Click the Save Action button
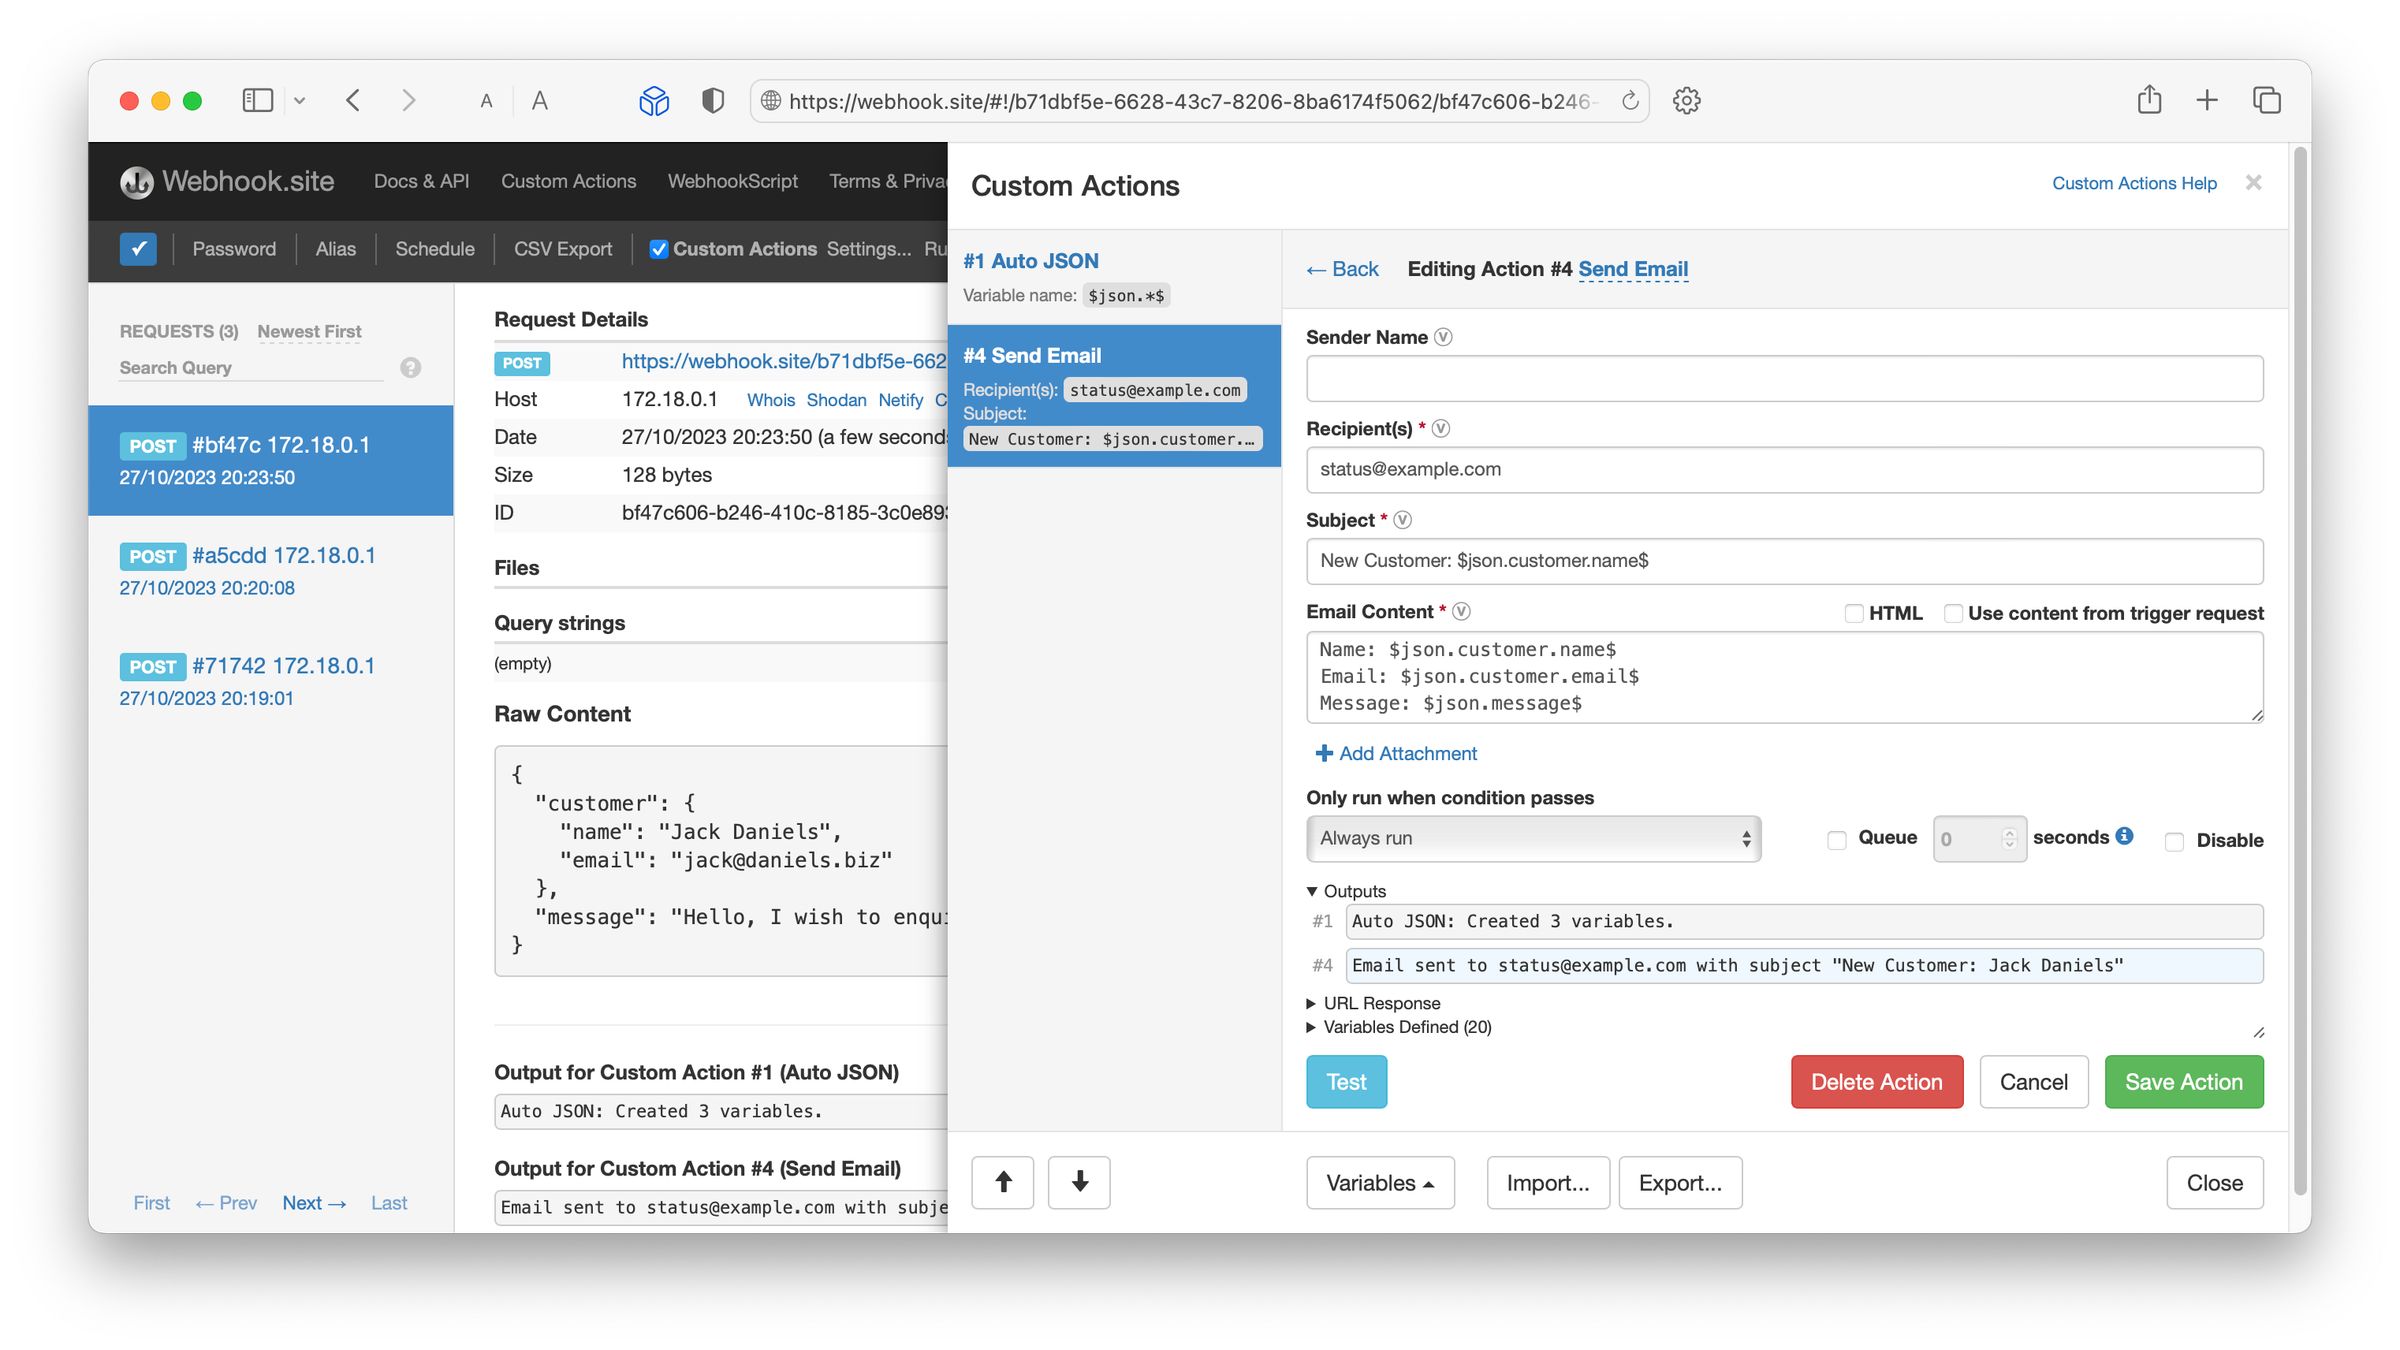2400x1350 pixels. click(x=2184, y=1081)
